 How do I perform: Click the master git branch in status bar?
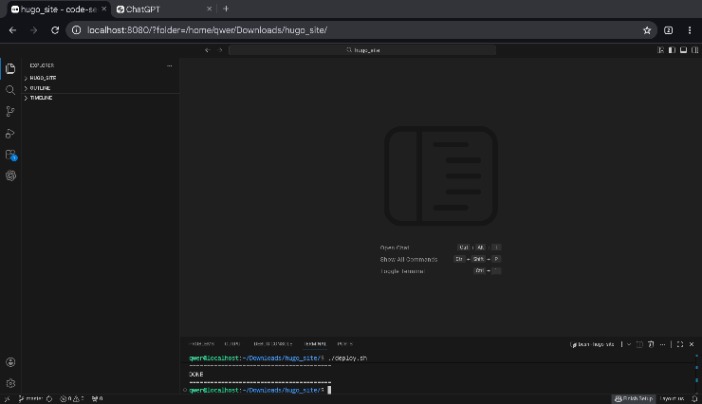click(x=30, y=399)
